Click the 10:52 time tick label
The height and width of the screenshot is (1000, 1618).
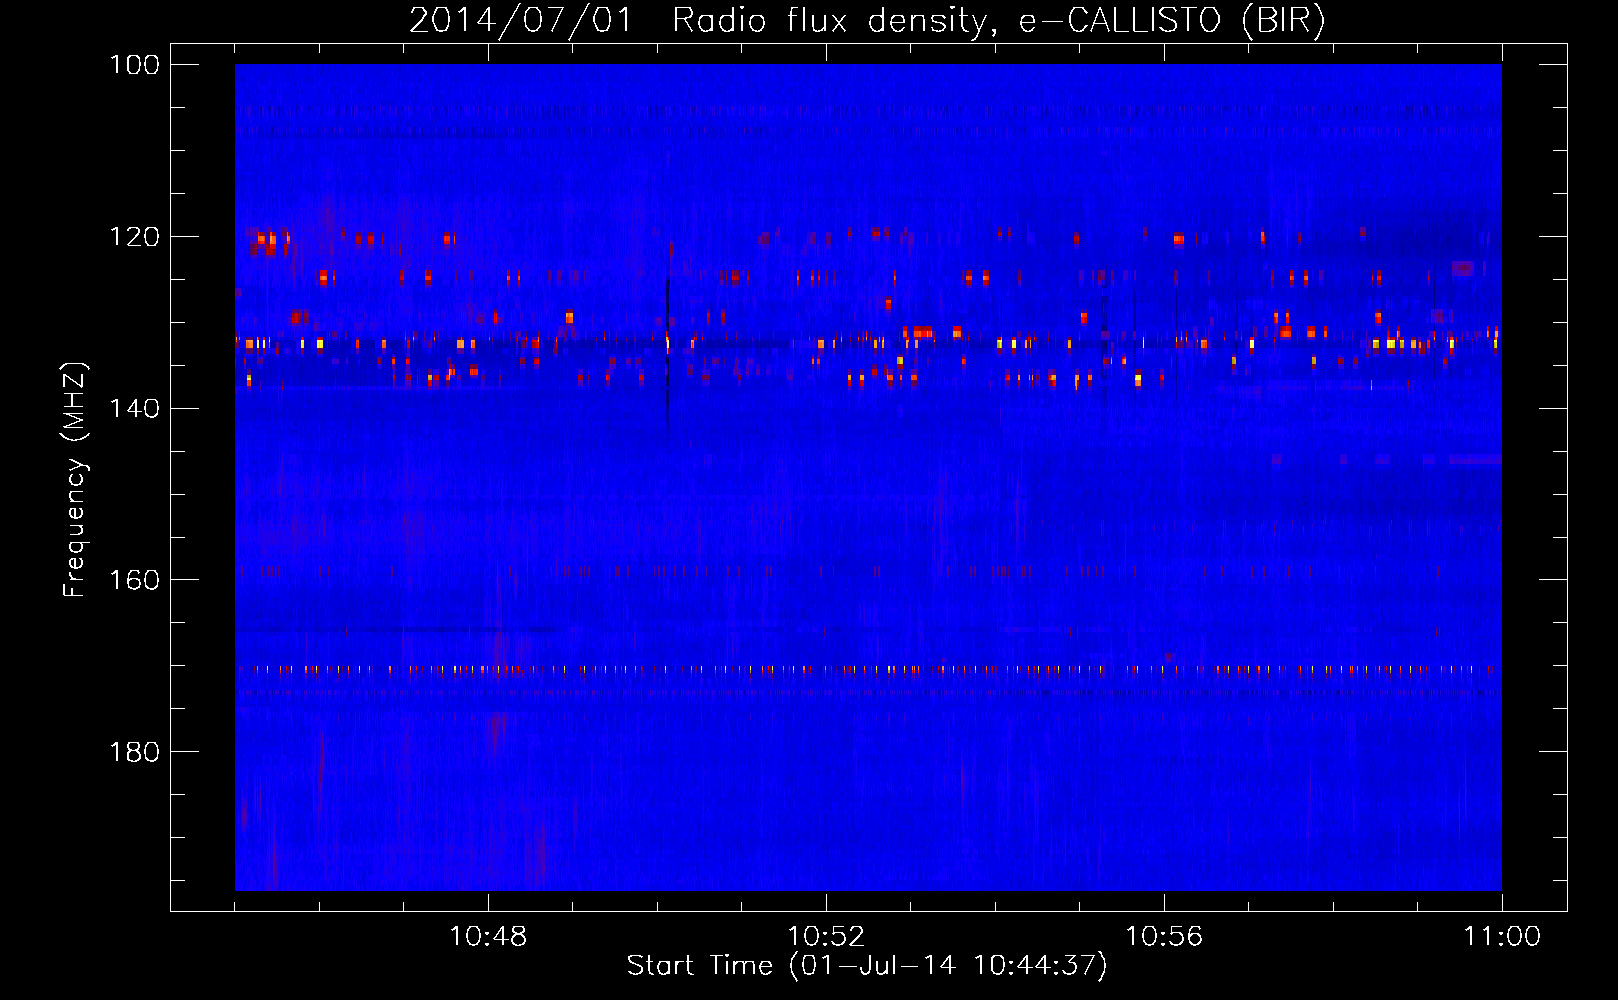coord(826,937)
